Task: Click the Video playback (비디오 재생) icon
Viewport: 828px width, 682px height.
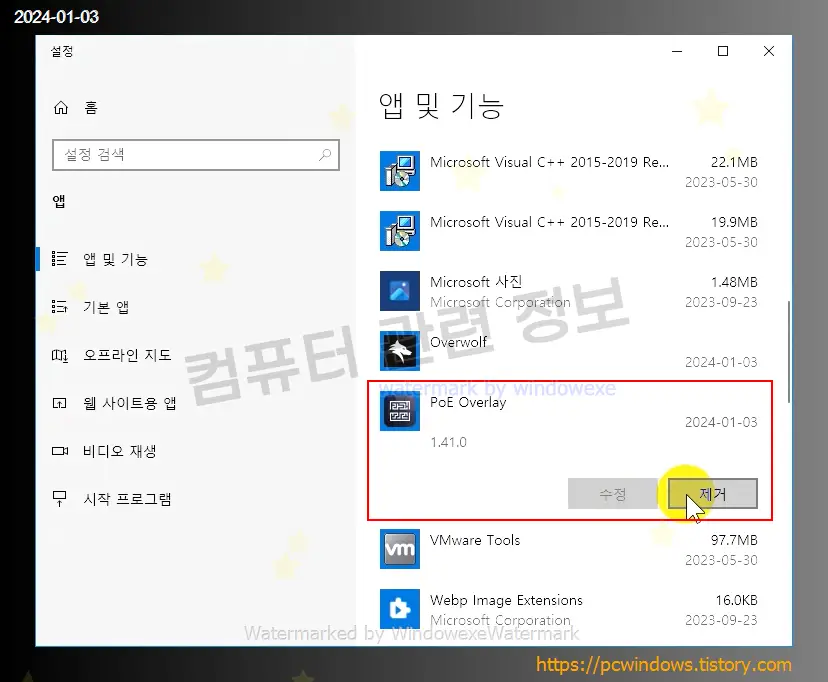Action: point(60,451)
